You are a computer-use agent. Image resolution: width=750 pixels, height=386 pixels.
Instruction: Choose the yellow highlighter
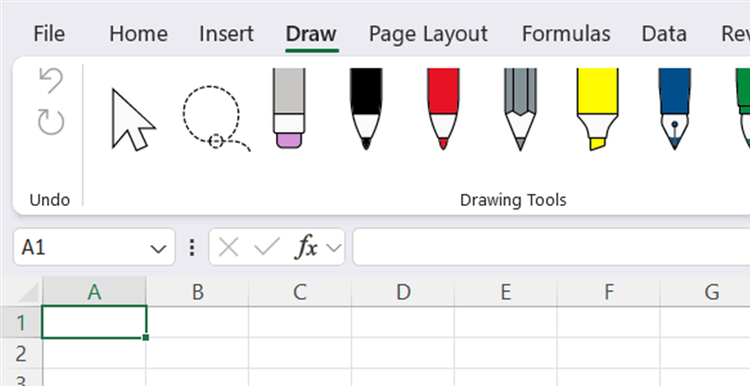pos(597,109)
